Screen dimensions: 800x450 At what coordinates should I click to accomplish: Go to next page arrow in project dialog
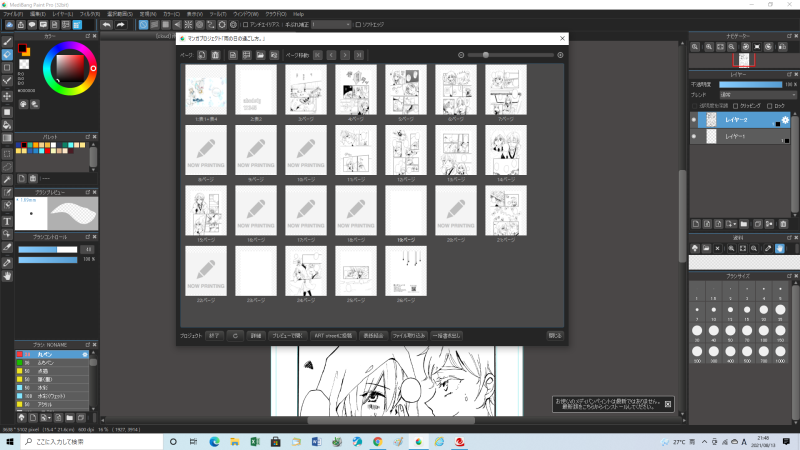pos(345,55)
